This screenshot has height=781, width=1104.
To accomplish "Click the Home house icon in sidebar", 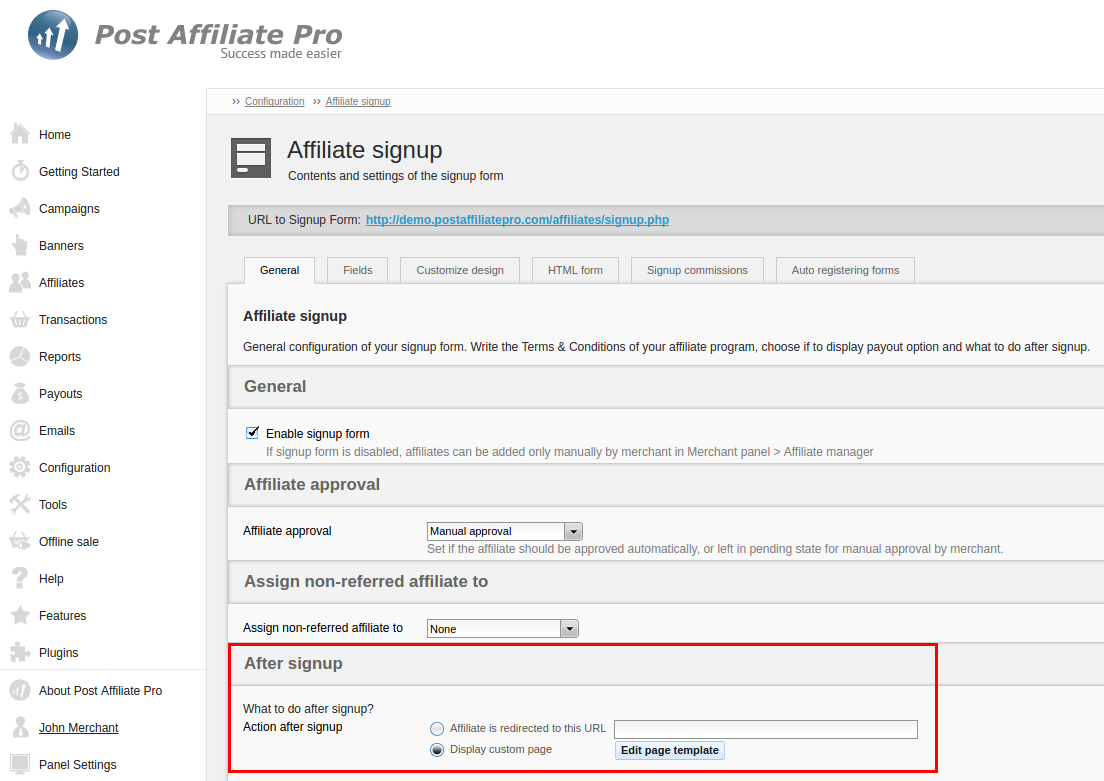I will tap(20, 134).
